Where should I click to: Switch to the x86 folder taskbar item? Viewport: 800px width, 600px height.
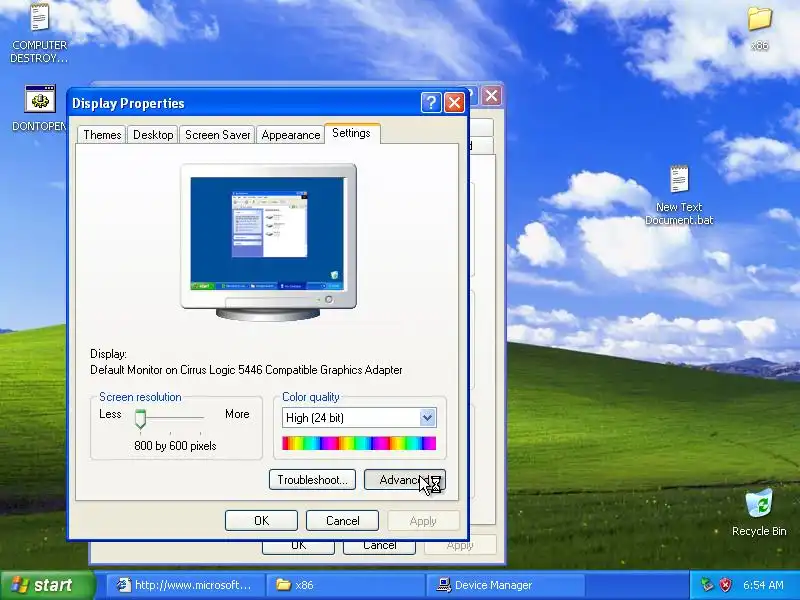pyautogui.click(x=345, y=585)
